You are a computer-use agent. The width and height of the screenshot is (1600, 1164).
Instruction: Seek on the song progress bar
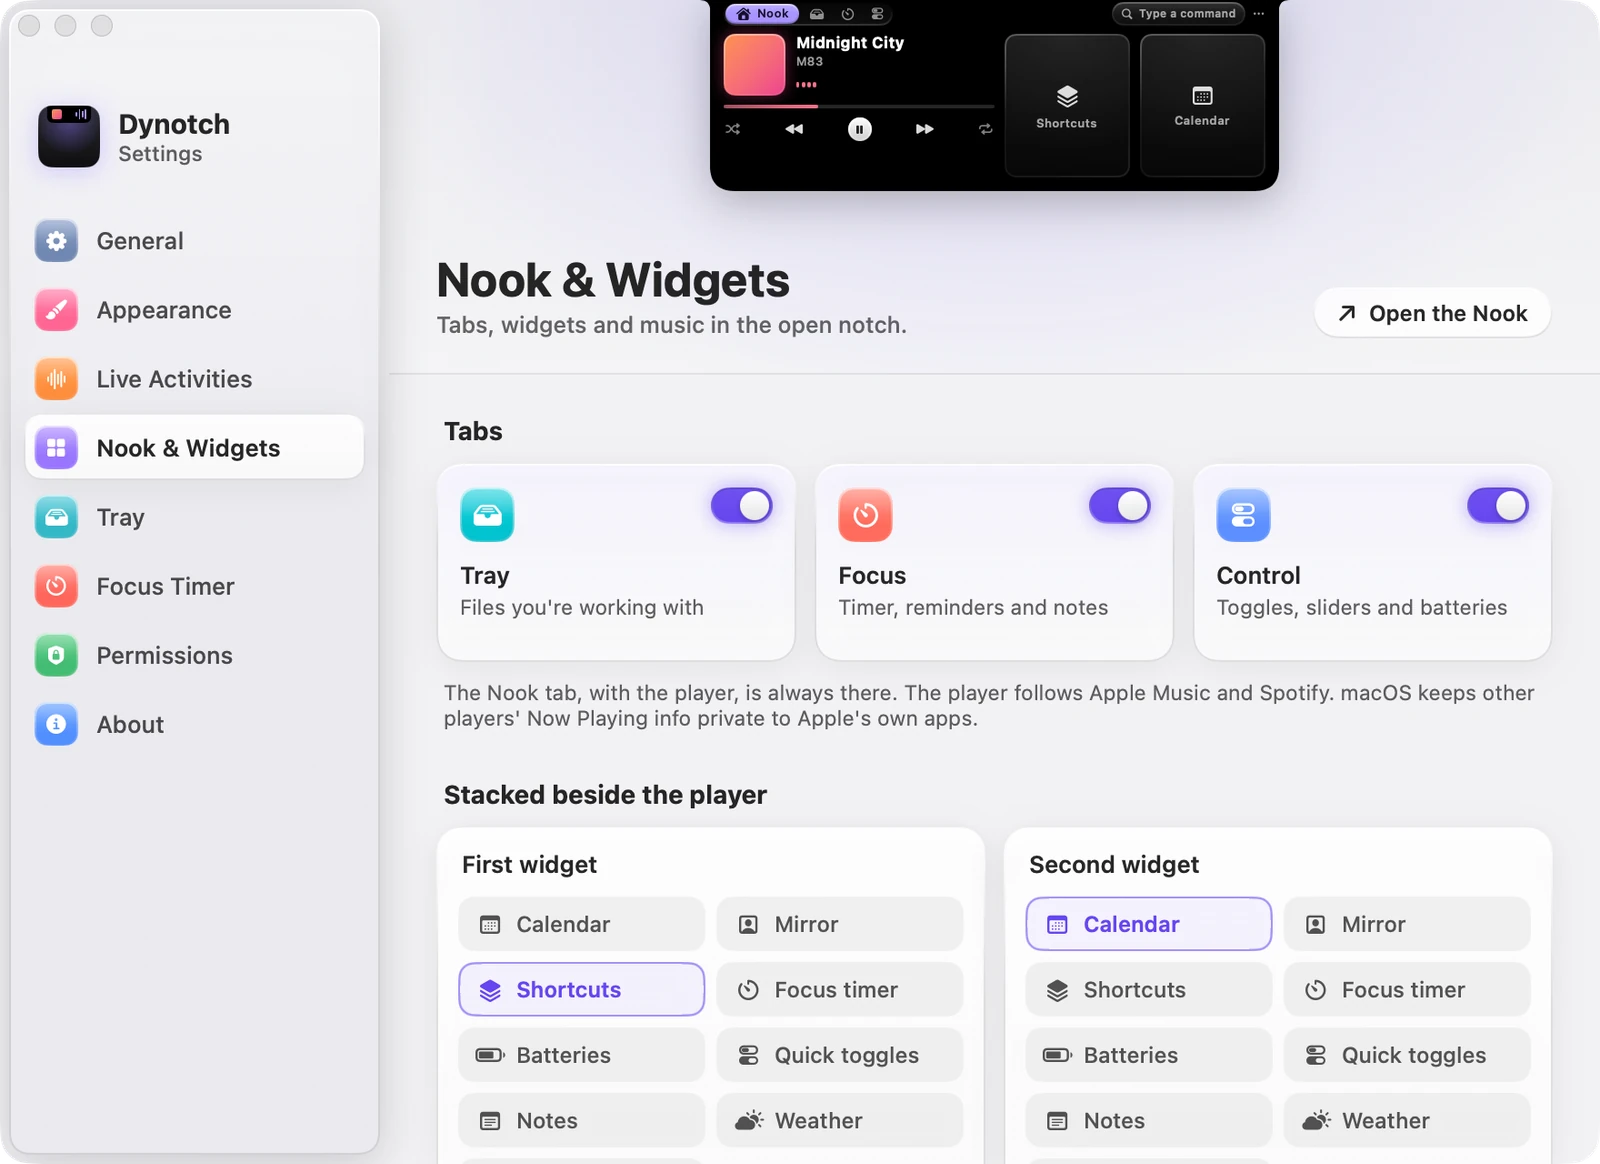[x=859, y=106]
